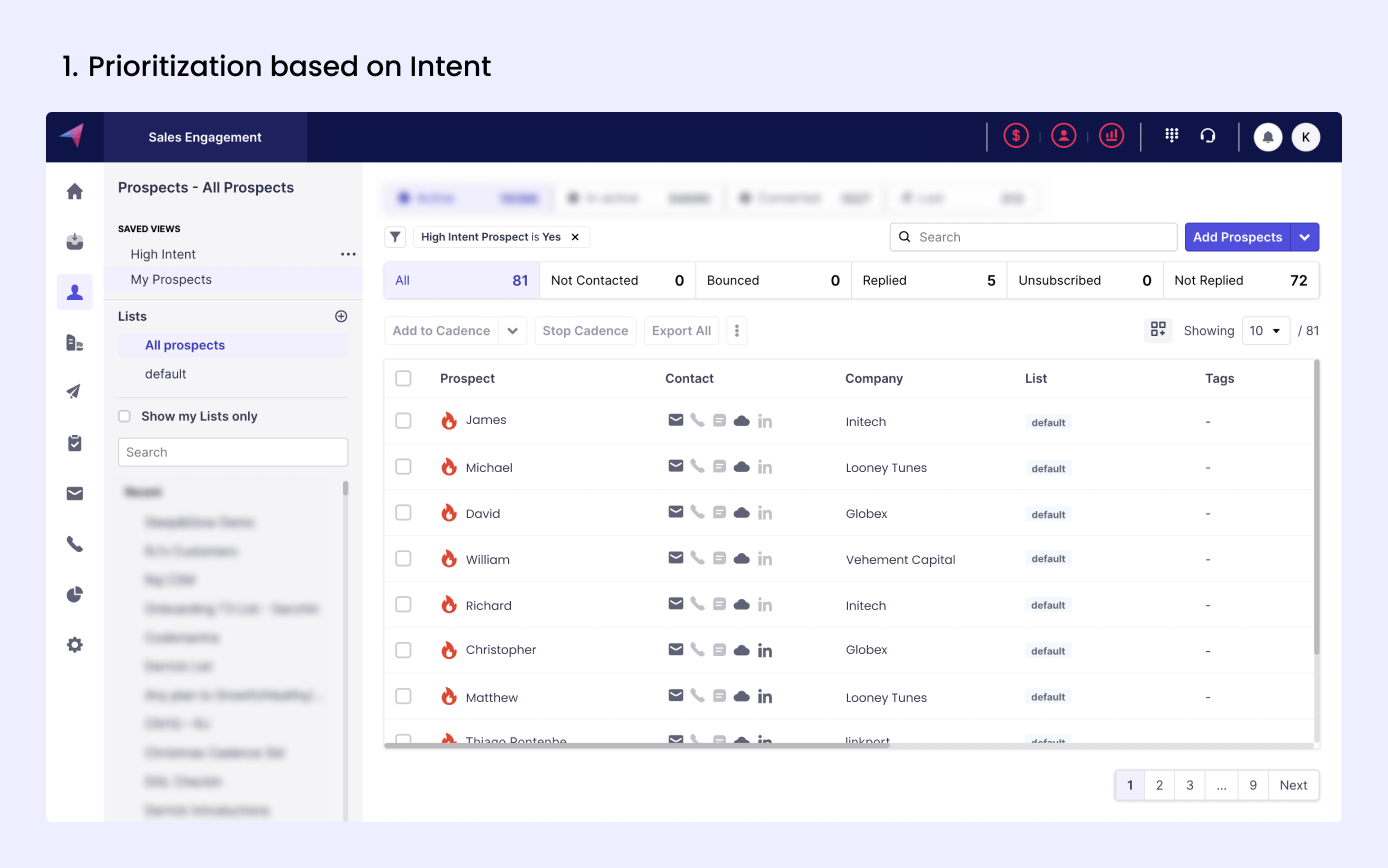
Task: Click the headset support icon in top bar
Action: (x=1208, y=135)
